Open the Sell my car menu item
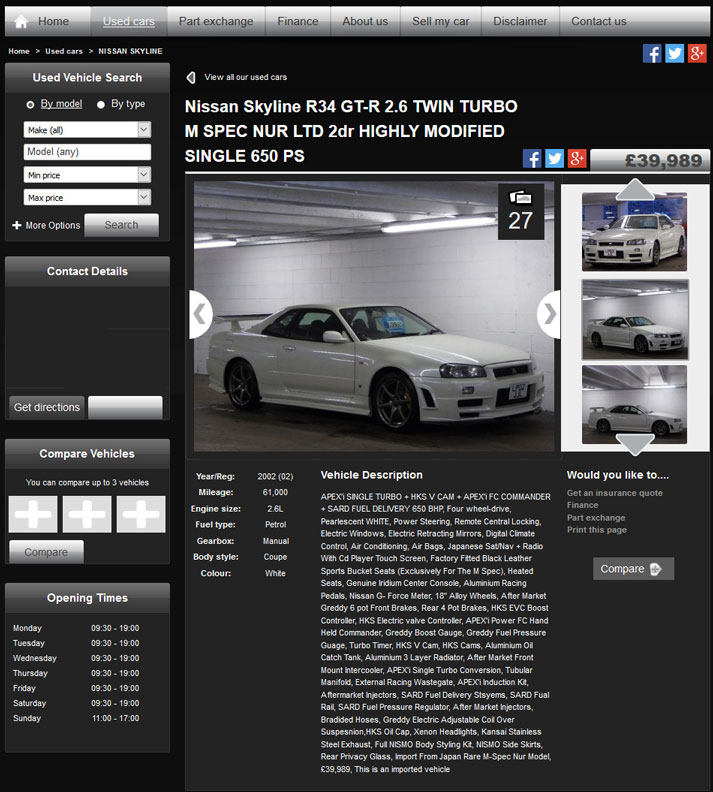This screenshot has width=713, height=792. [441, 21]
